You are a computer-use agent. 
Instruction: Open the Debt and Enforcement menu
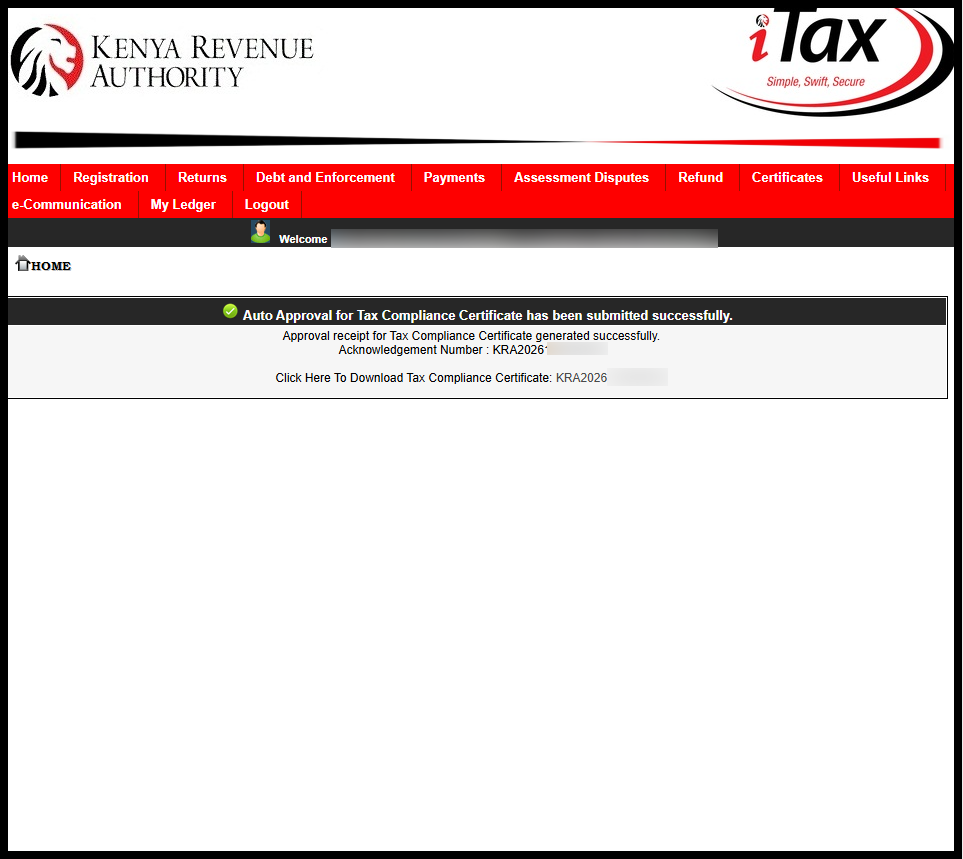point(325,177)
